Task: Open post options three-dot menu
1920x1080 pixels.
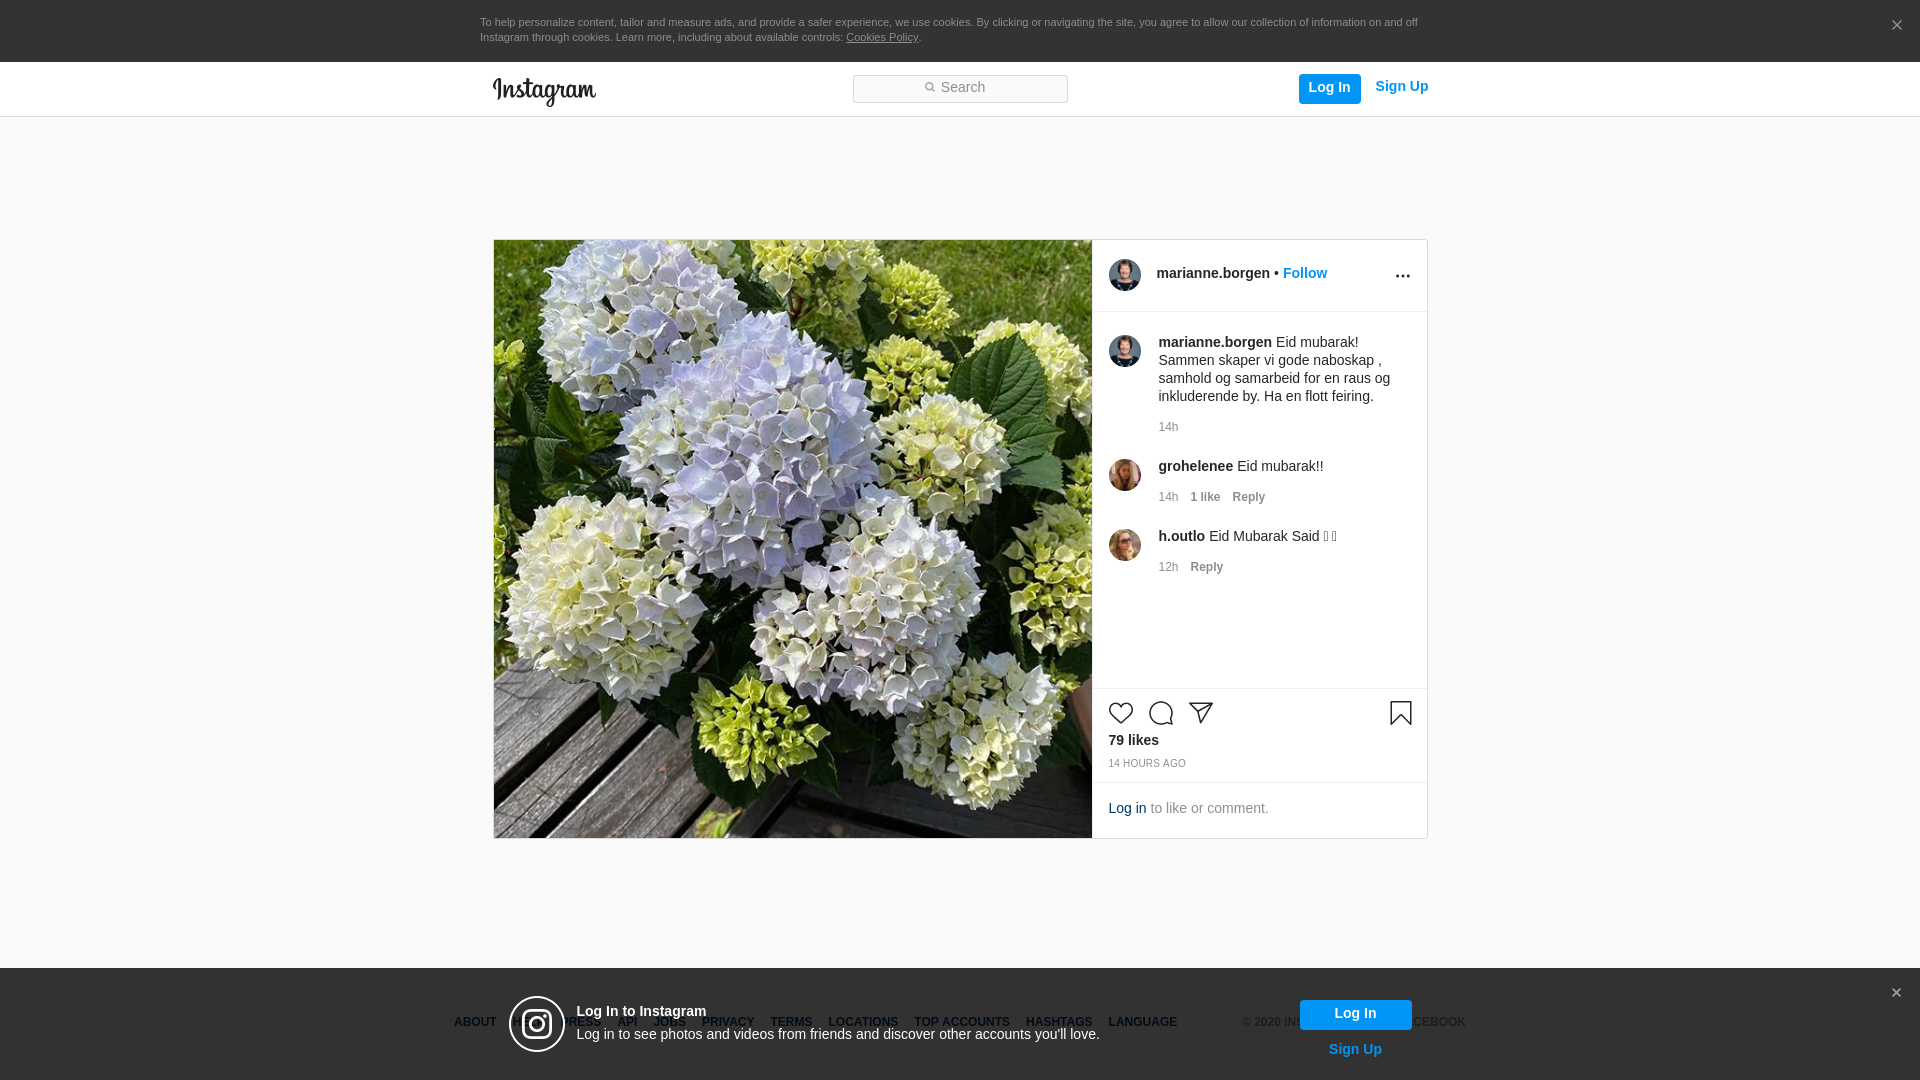Action: [x=1403, y=276]
